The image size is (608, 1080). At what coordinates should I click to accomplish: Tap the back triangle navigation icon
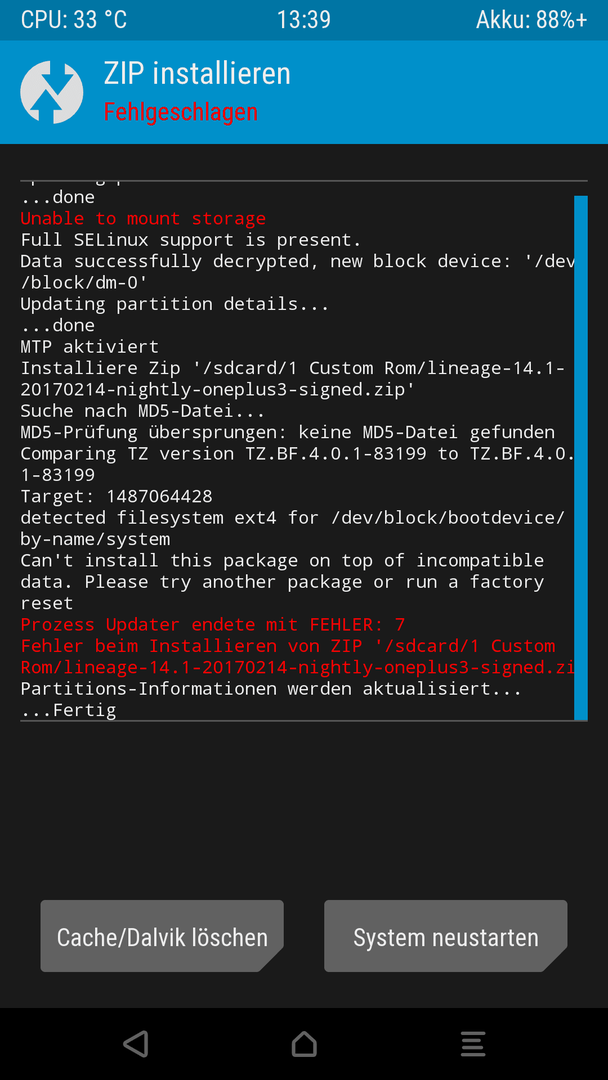136,1043
